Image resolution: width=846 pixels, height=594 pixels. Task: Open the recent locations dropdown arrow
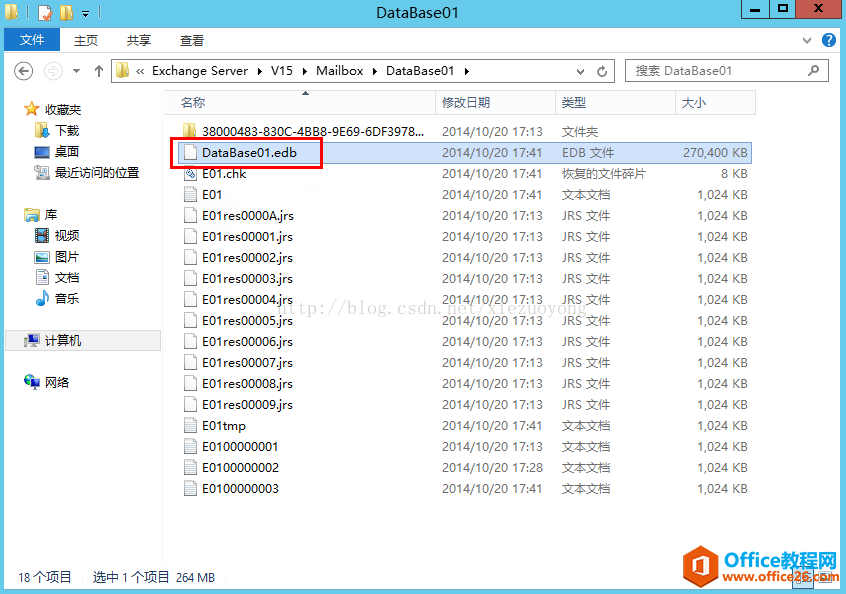(77, 71)
